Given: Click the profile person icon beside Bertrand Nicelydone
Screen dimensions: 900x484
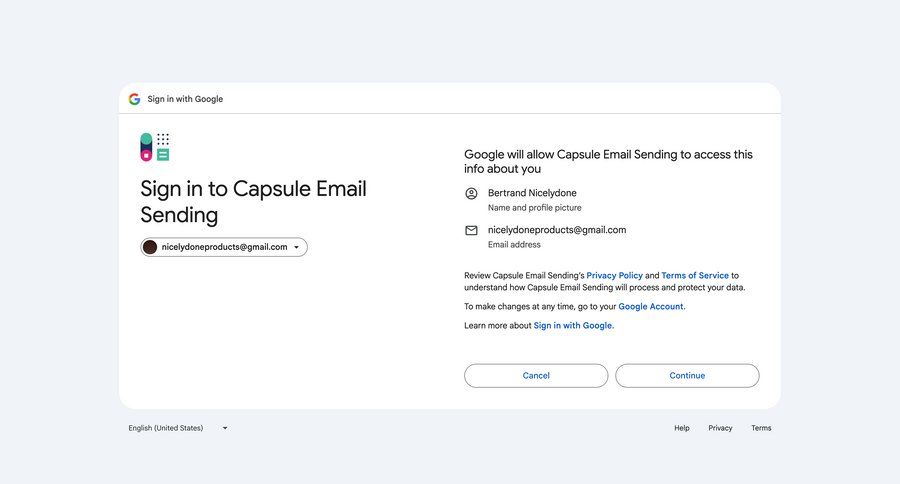Looking at the screenshot, I should (x=472, y=193).
